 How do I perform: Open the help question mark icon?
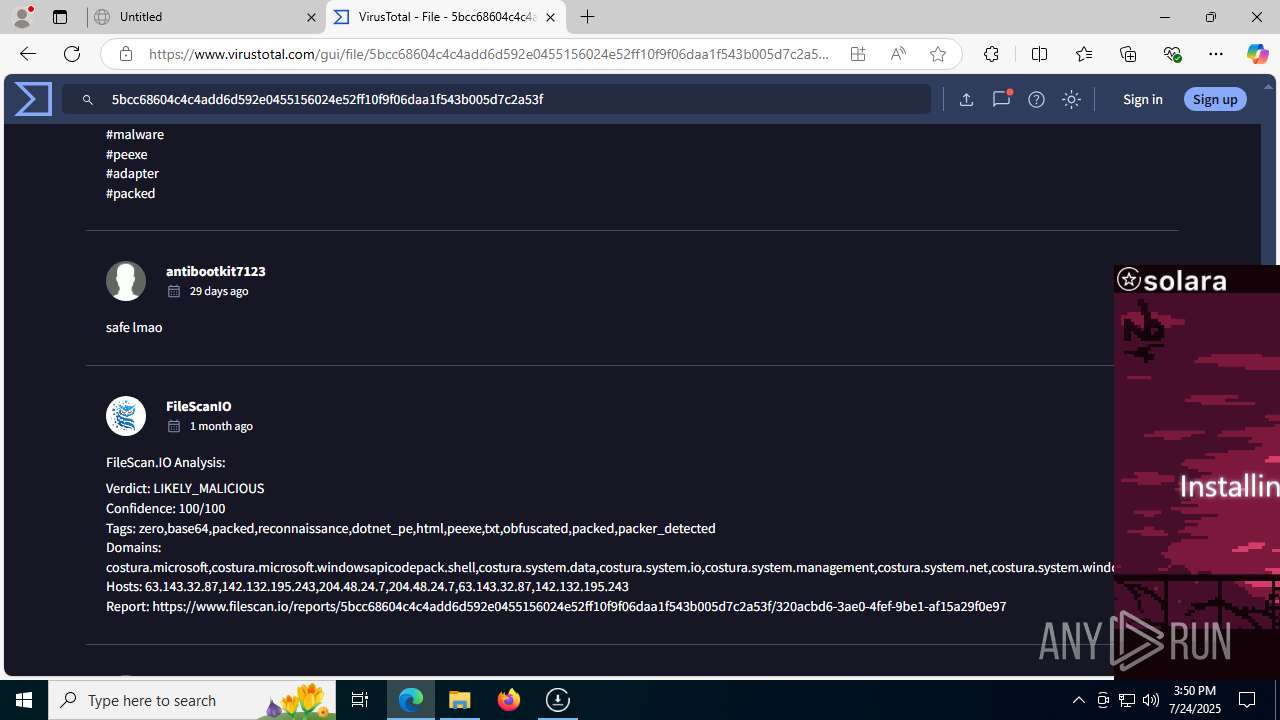click(x=1036, y=99)
